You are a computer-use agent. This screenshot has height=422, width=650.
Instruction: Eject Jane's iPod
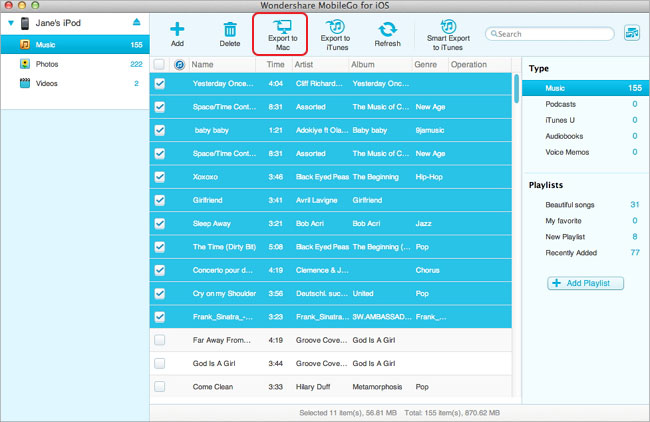click(x=136, y=22)
